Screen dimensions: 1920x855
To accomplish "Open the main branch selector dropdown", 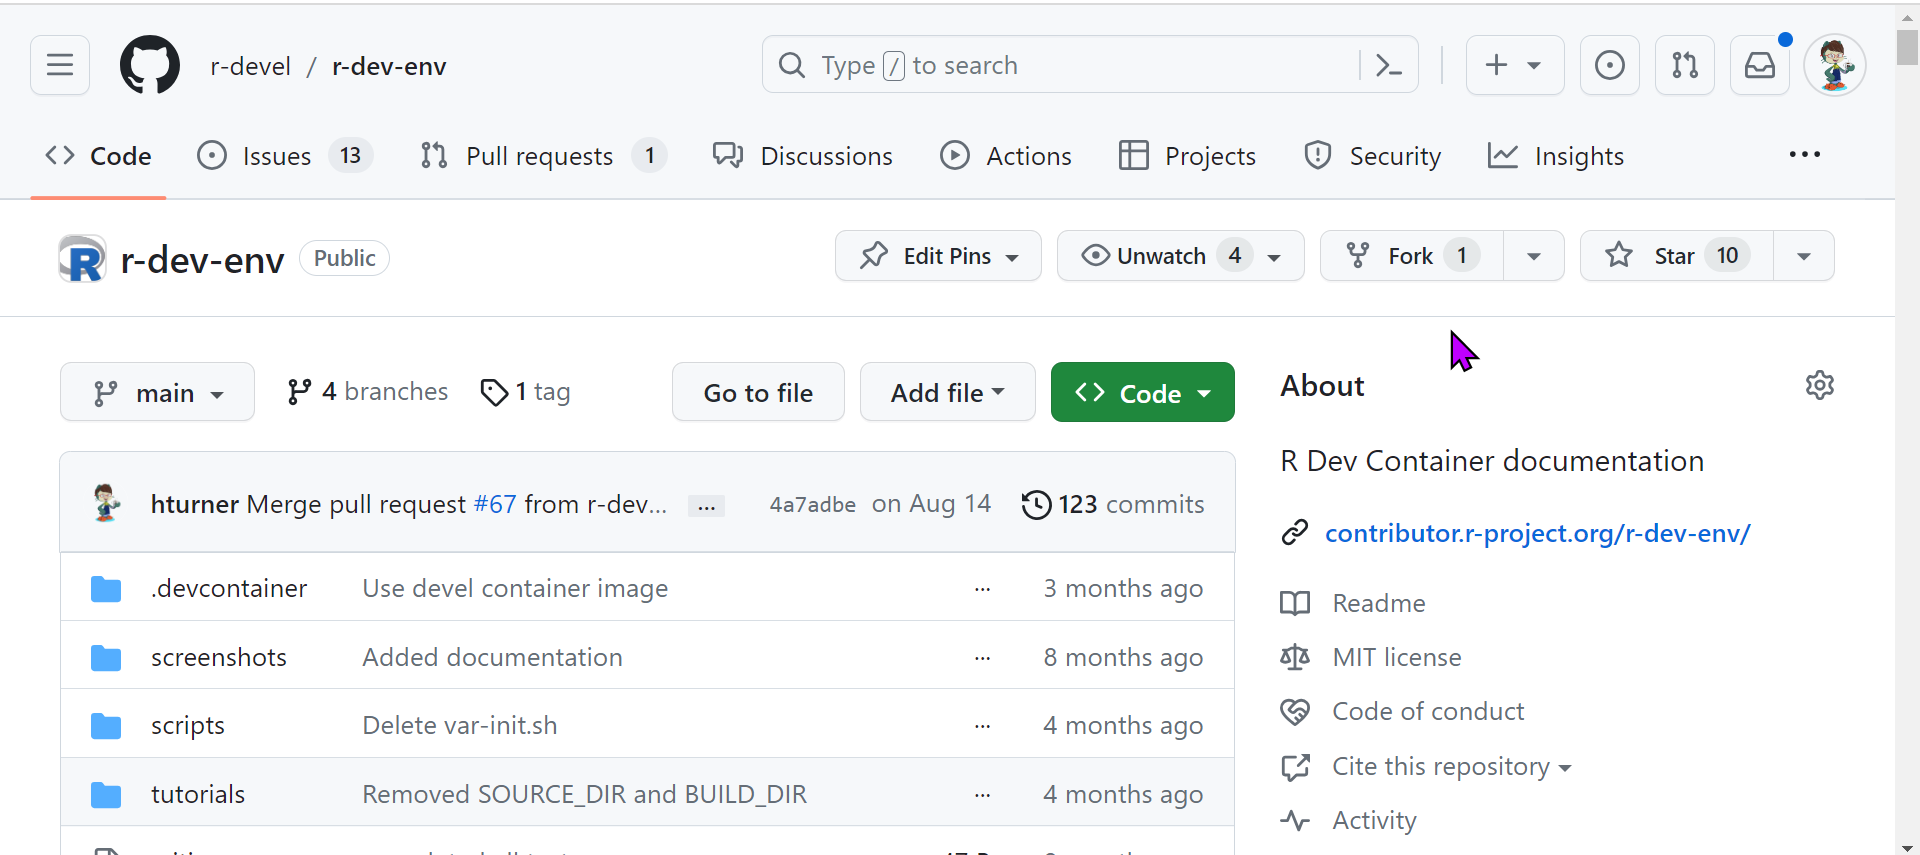I will 157,392.
